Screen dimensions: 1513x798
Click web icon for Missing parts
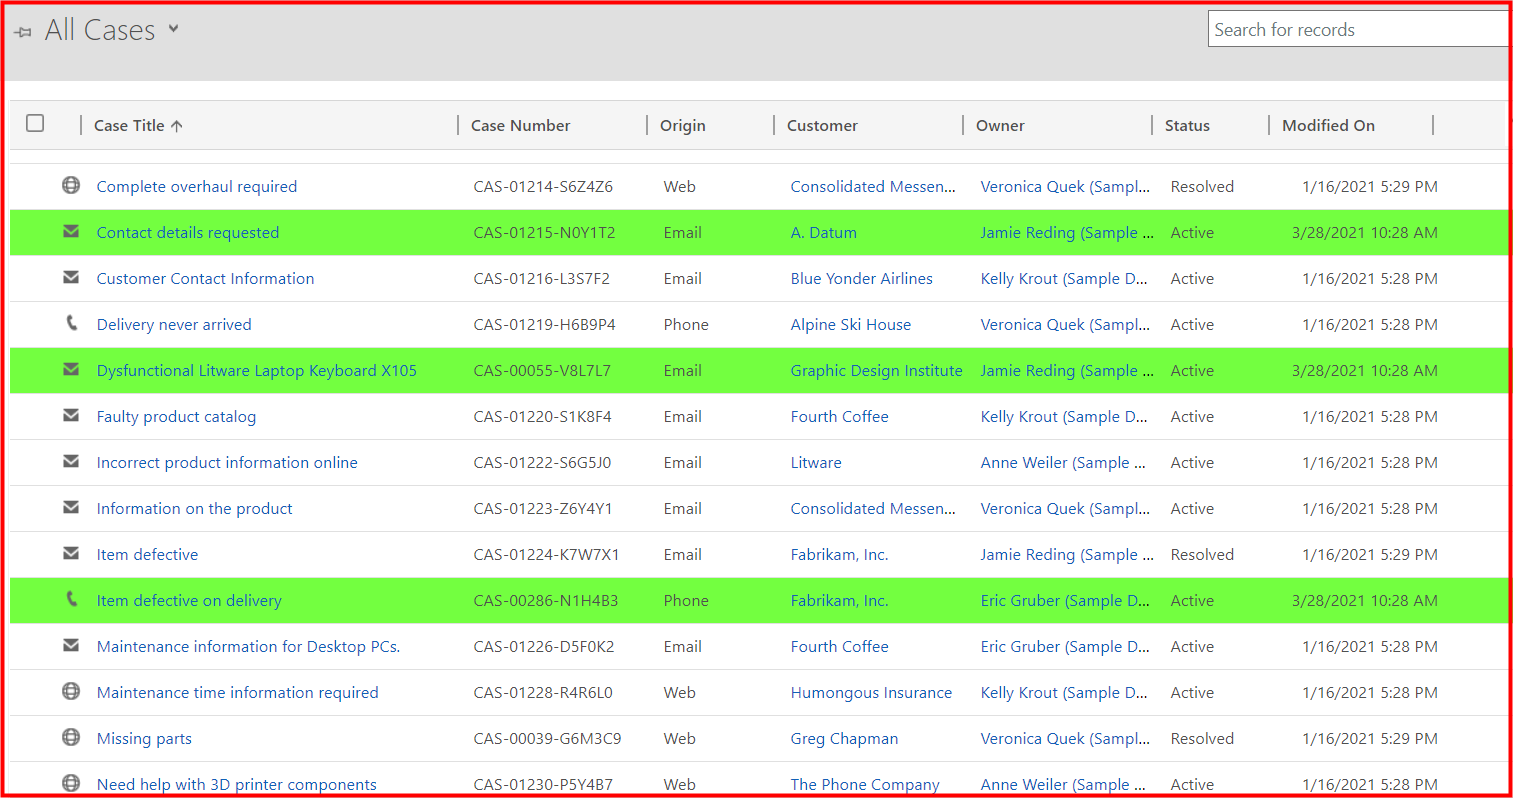71,737
